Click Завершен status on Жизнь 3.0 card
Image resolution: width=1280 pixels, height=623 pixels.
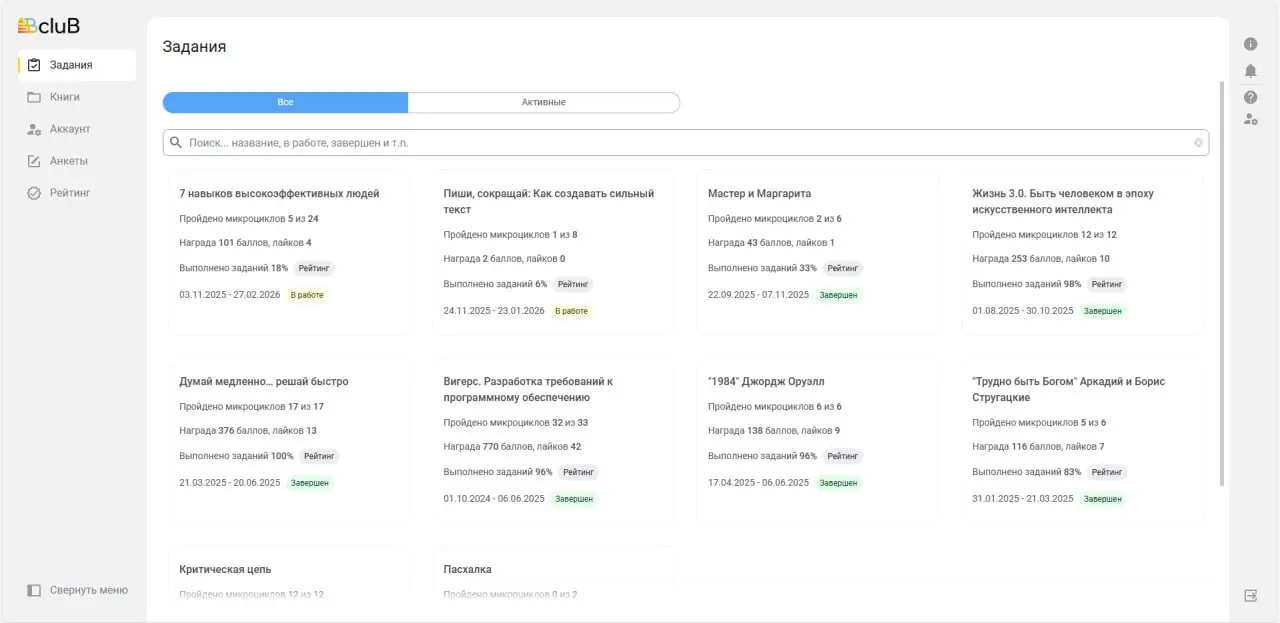point(1103,311)
